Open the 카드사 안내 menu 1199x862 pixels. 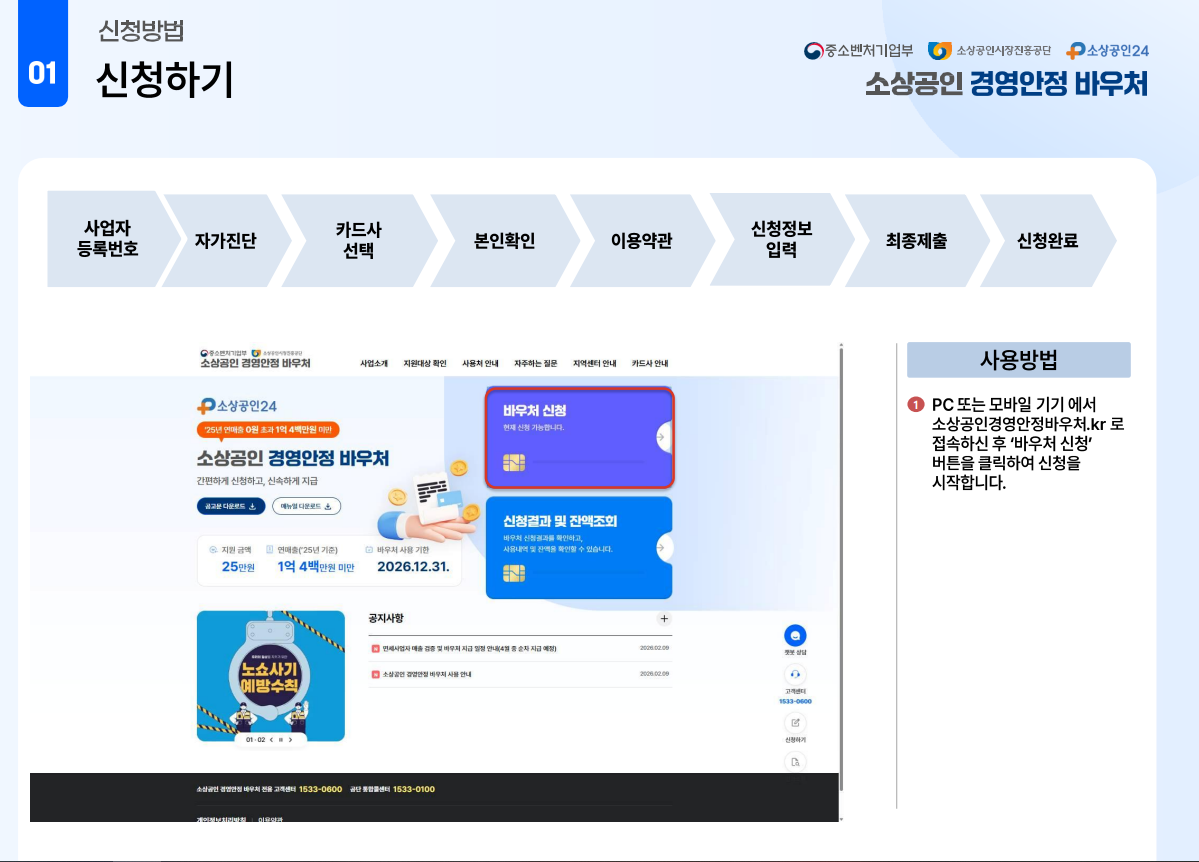[650, 363]
